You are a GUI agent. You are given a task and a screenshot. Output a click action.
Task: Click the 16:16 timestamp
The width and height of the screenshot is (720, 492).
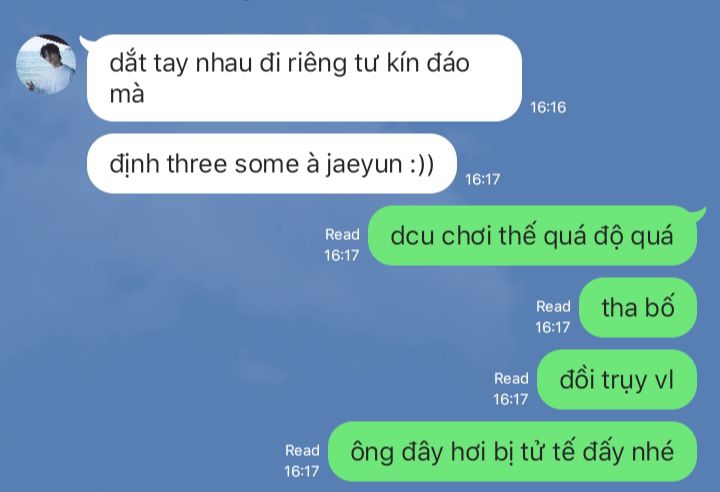(548, 107)
